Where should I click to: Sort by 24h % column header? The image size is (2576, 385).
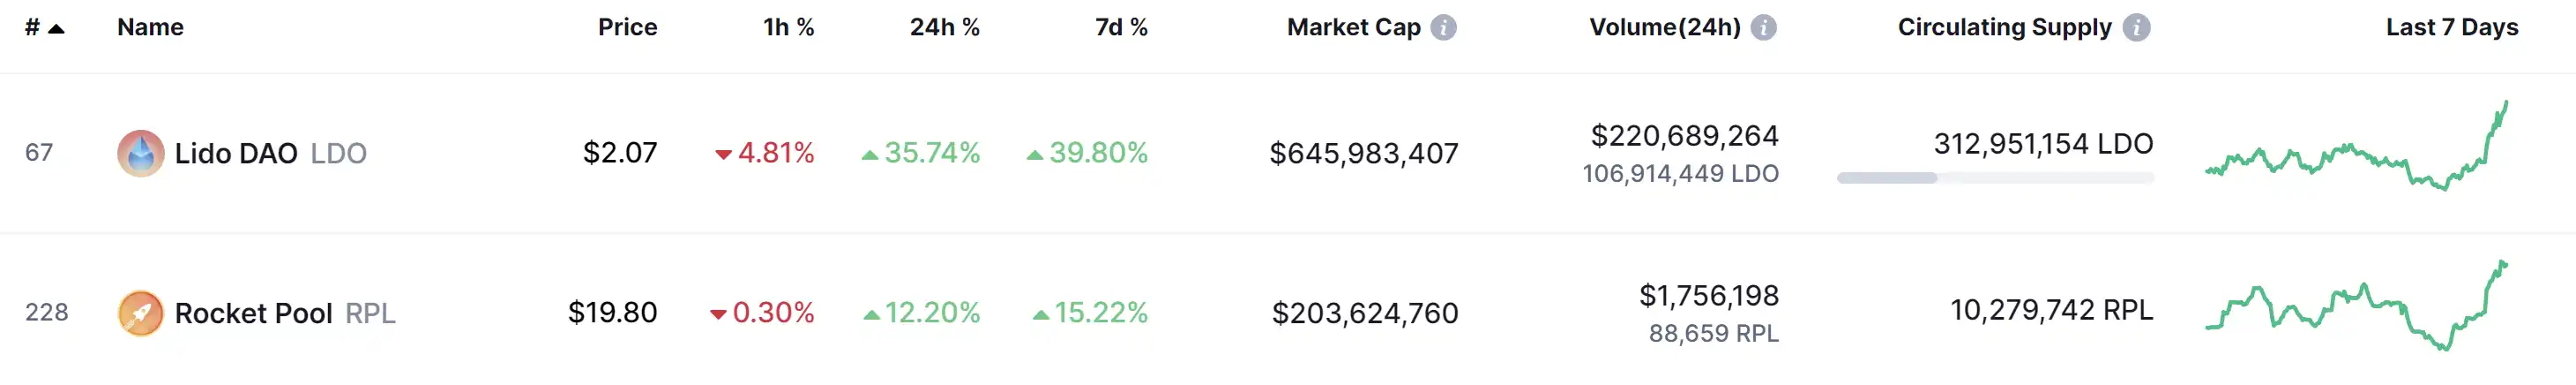coord(944,28)
